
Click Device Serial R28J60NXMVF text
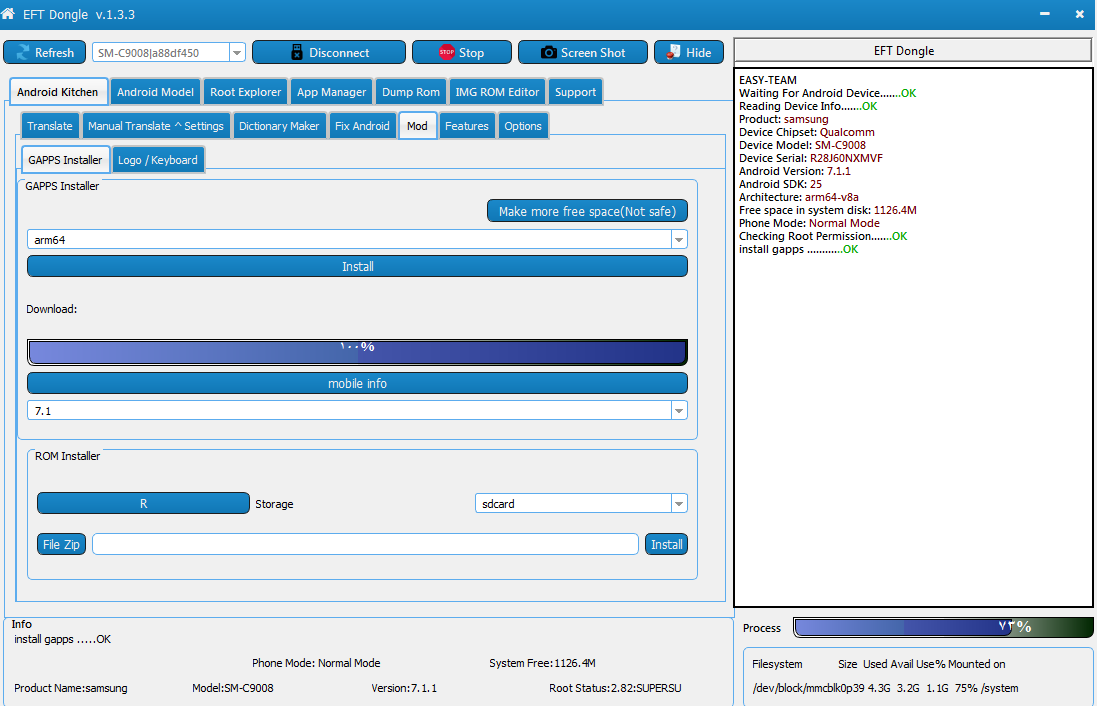[x=811, y=158]
